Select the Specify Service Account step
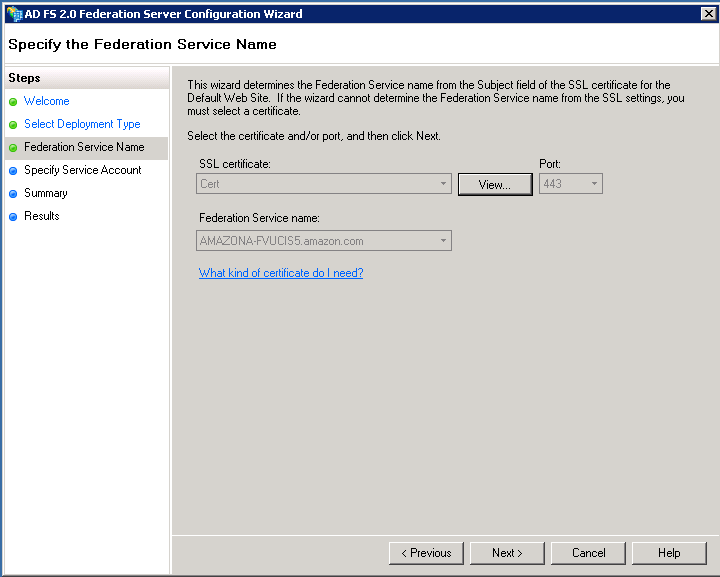 pyautogui.click(x=83, y=170)
